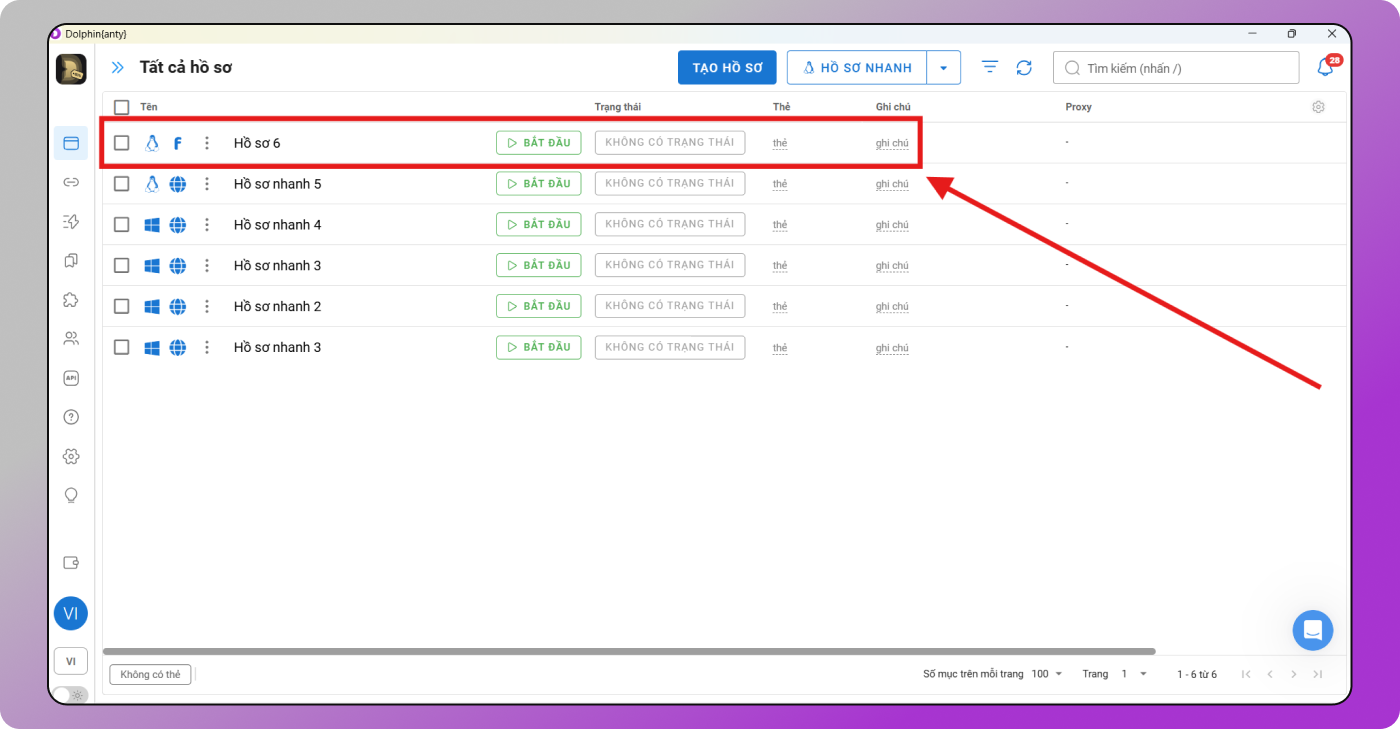
Task: Open the items per page 100 dropdown
Action: [1047, 674]
